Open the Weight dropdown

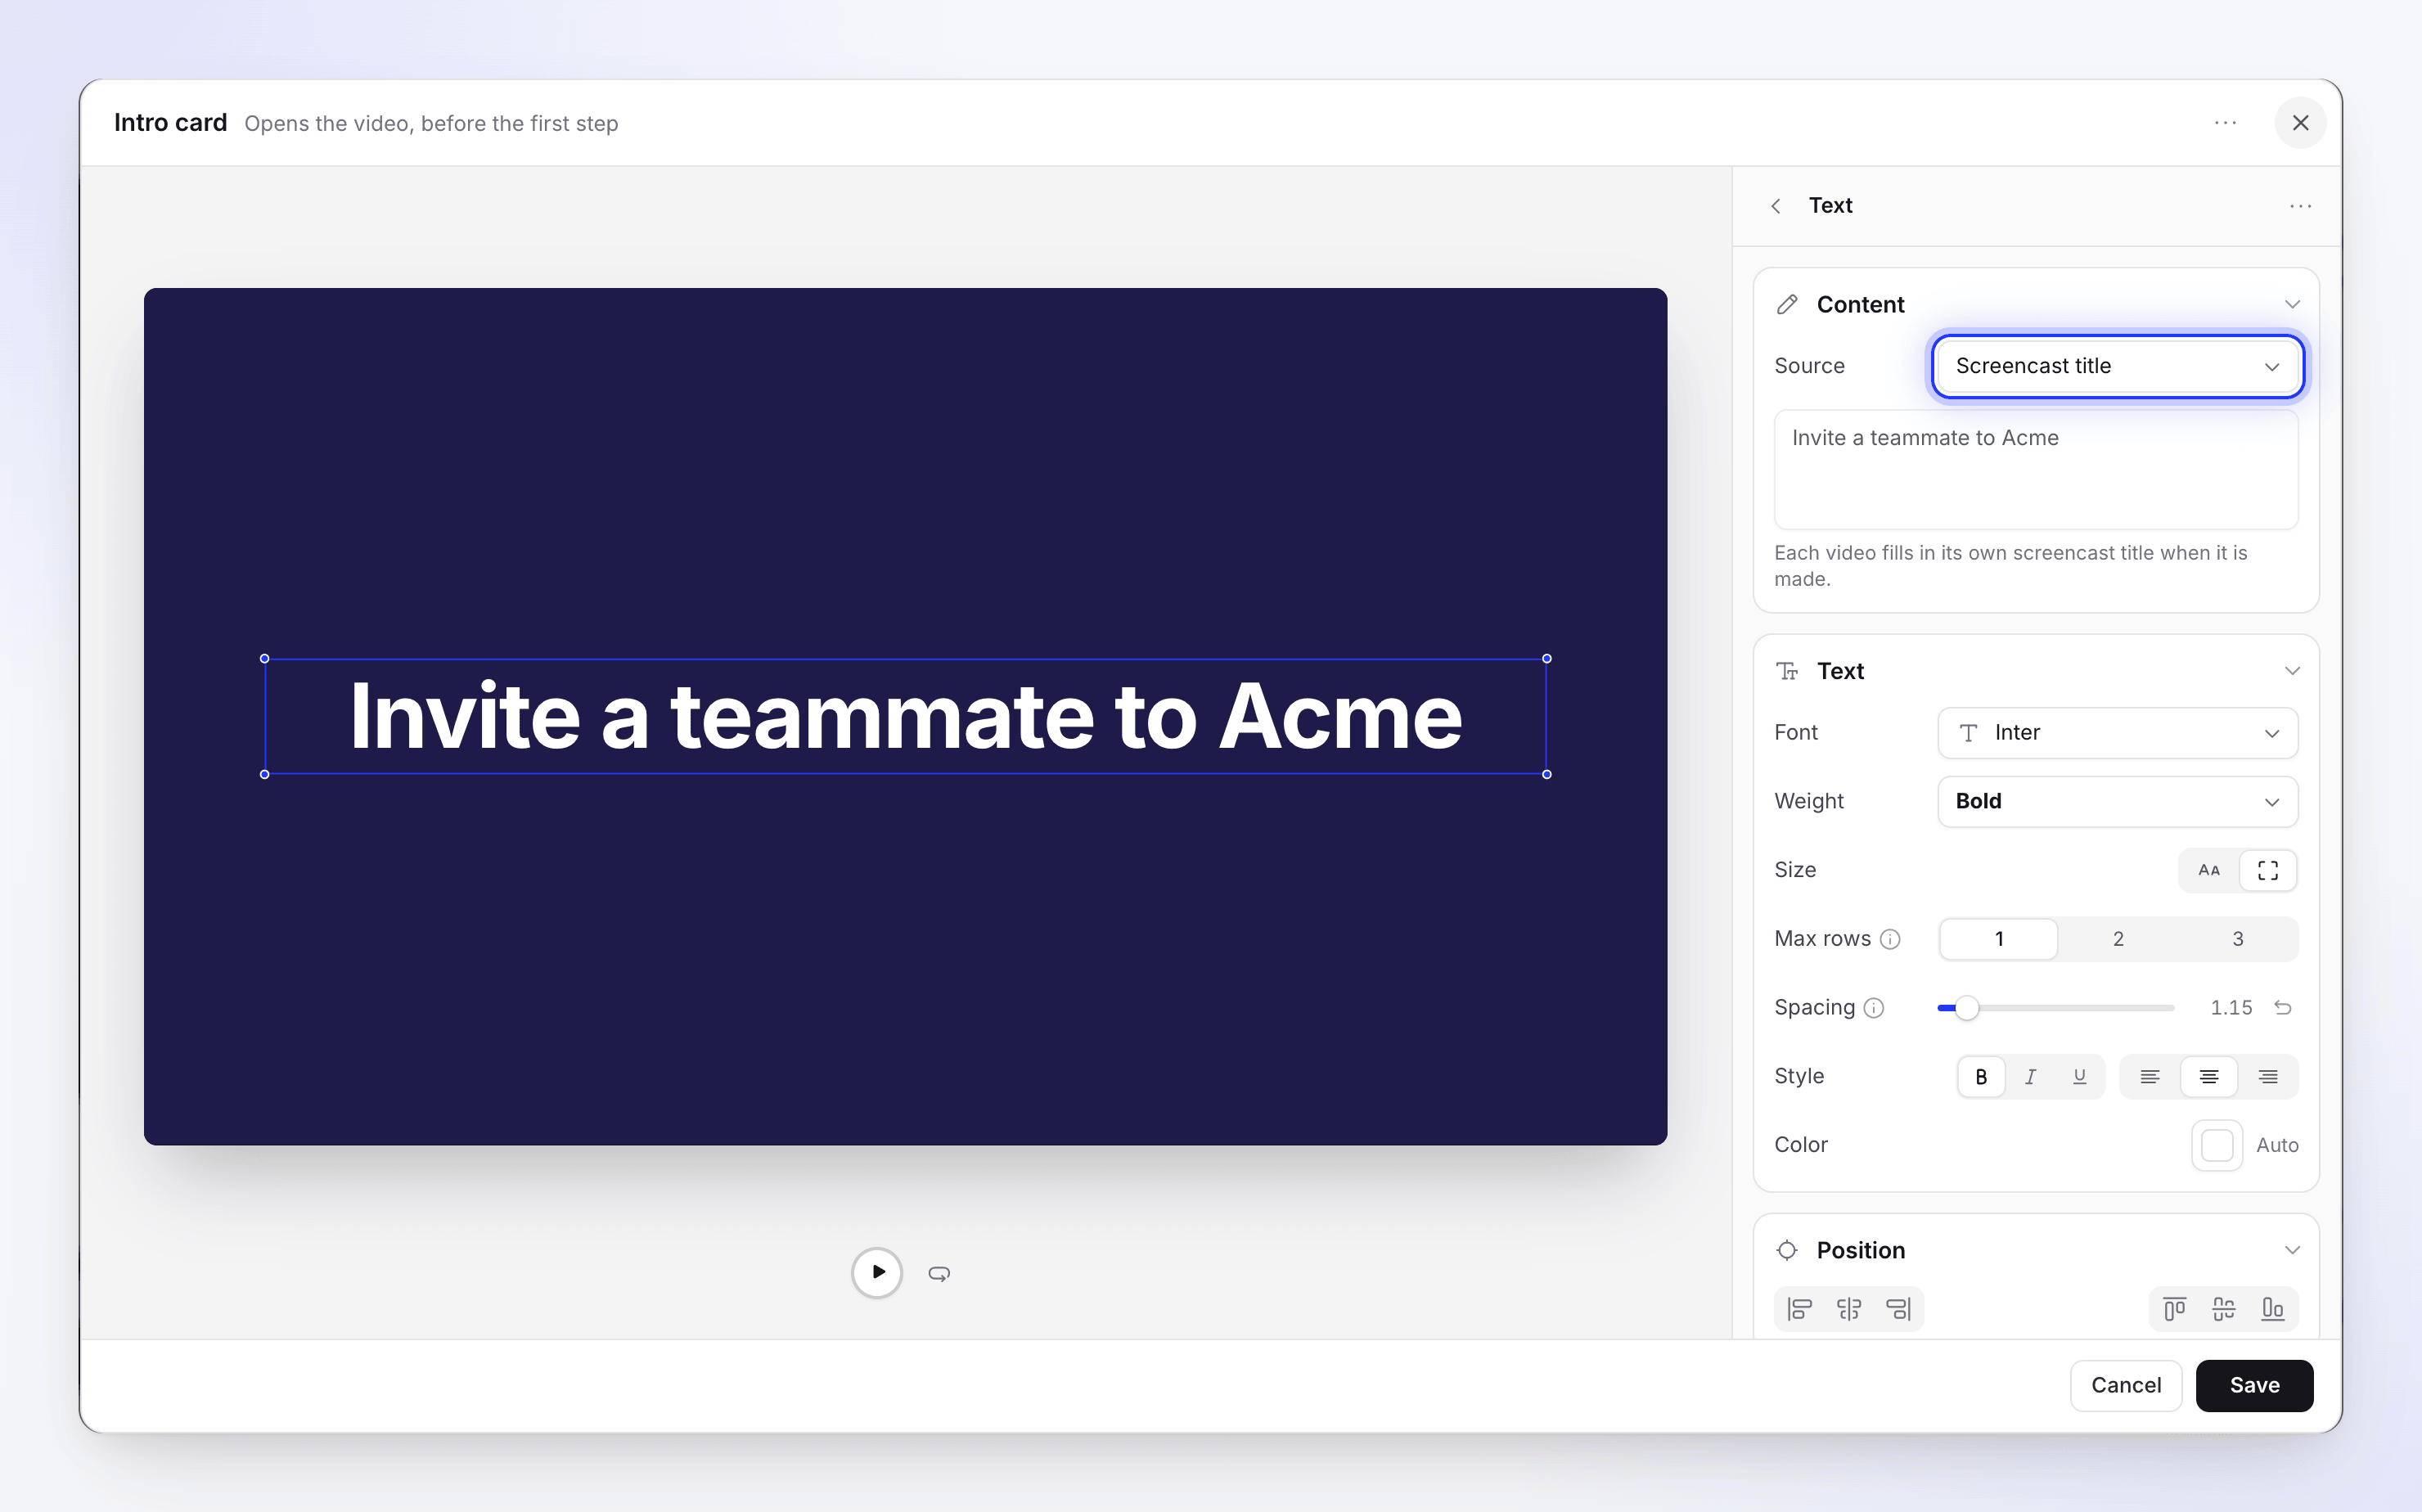(x=2118, y=802)
